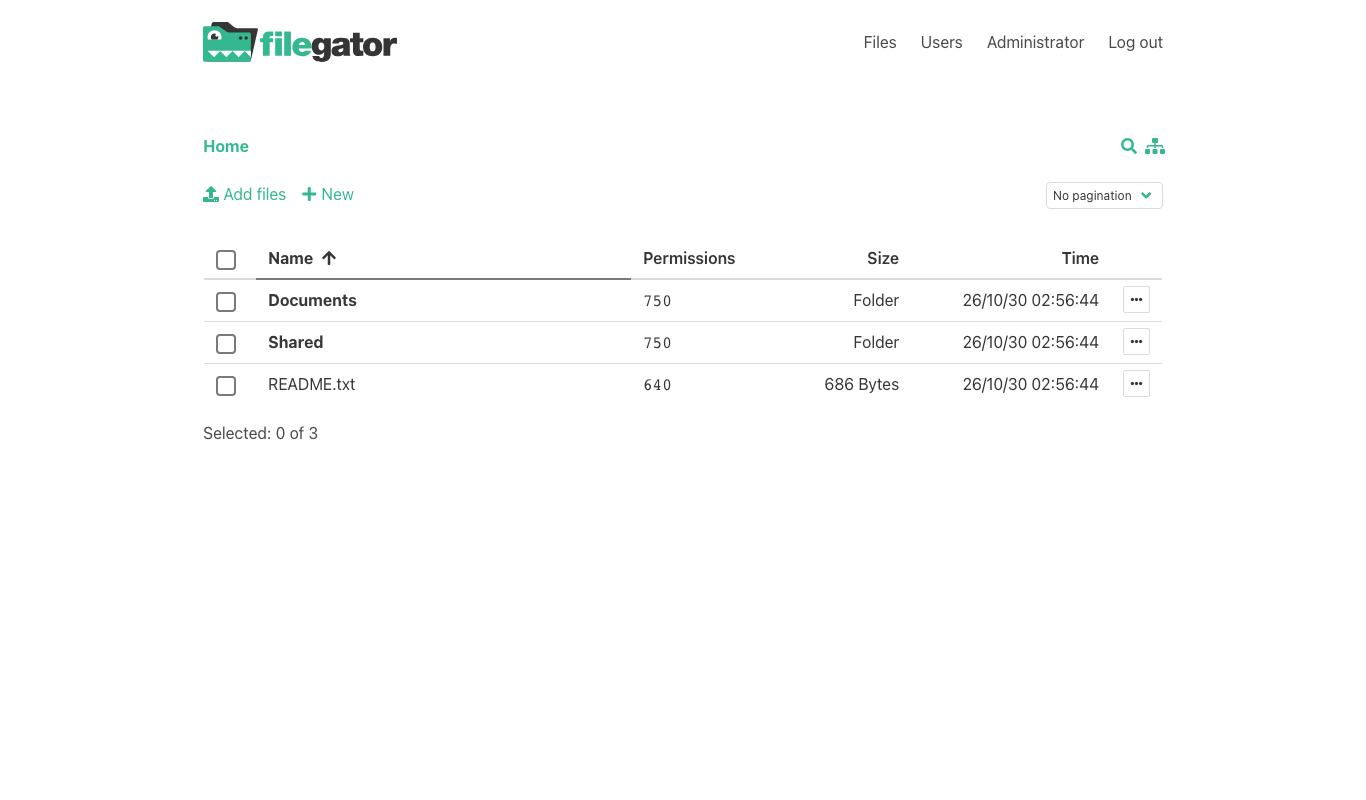
Task: Expand the No pagination dropdown
Action: tap(1104, 196)
